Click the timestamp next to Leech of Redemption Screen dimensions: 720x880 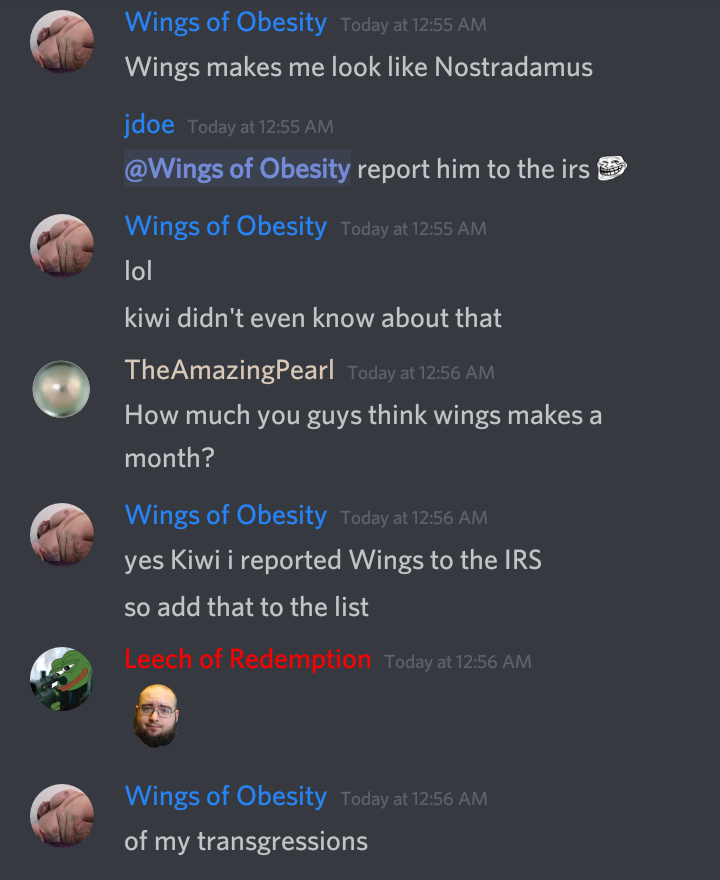458,662
